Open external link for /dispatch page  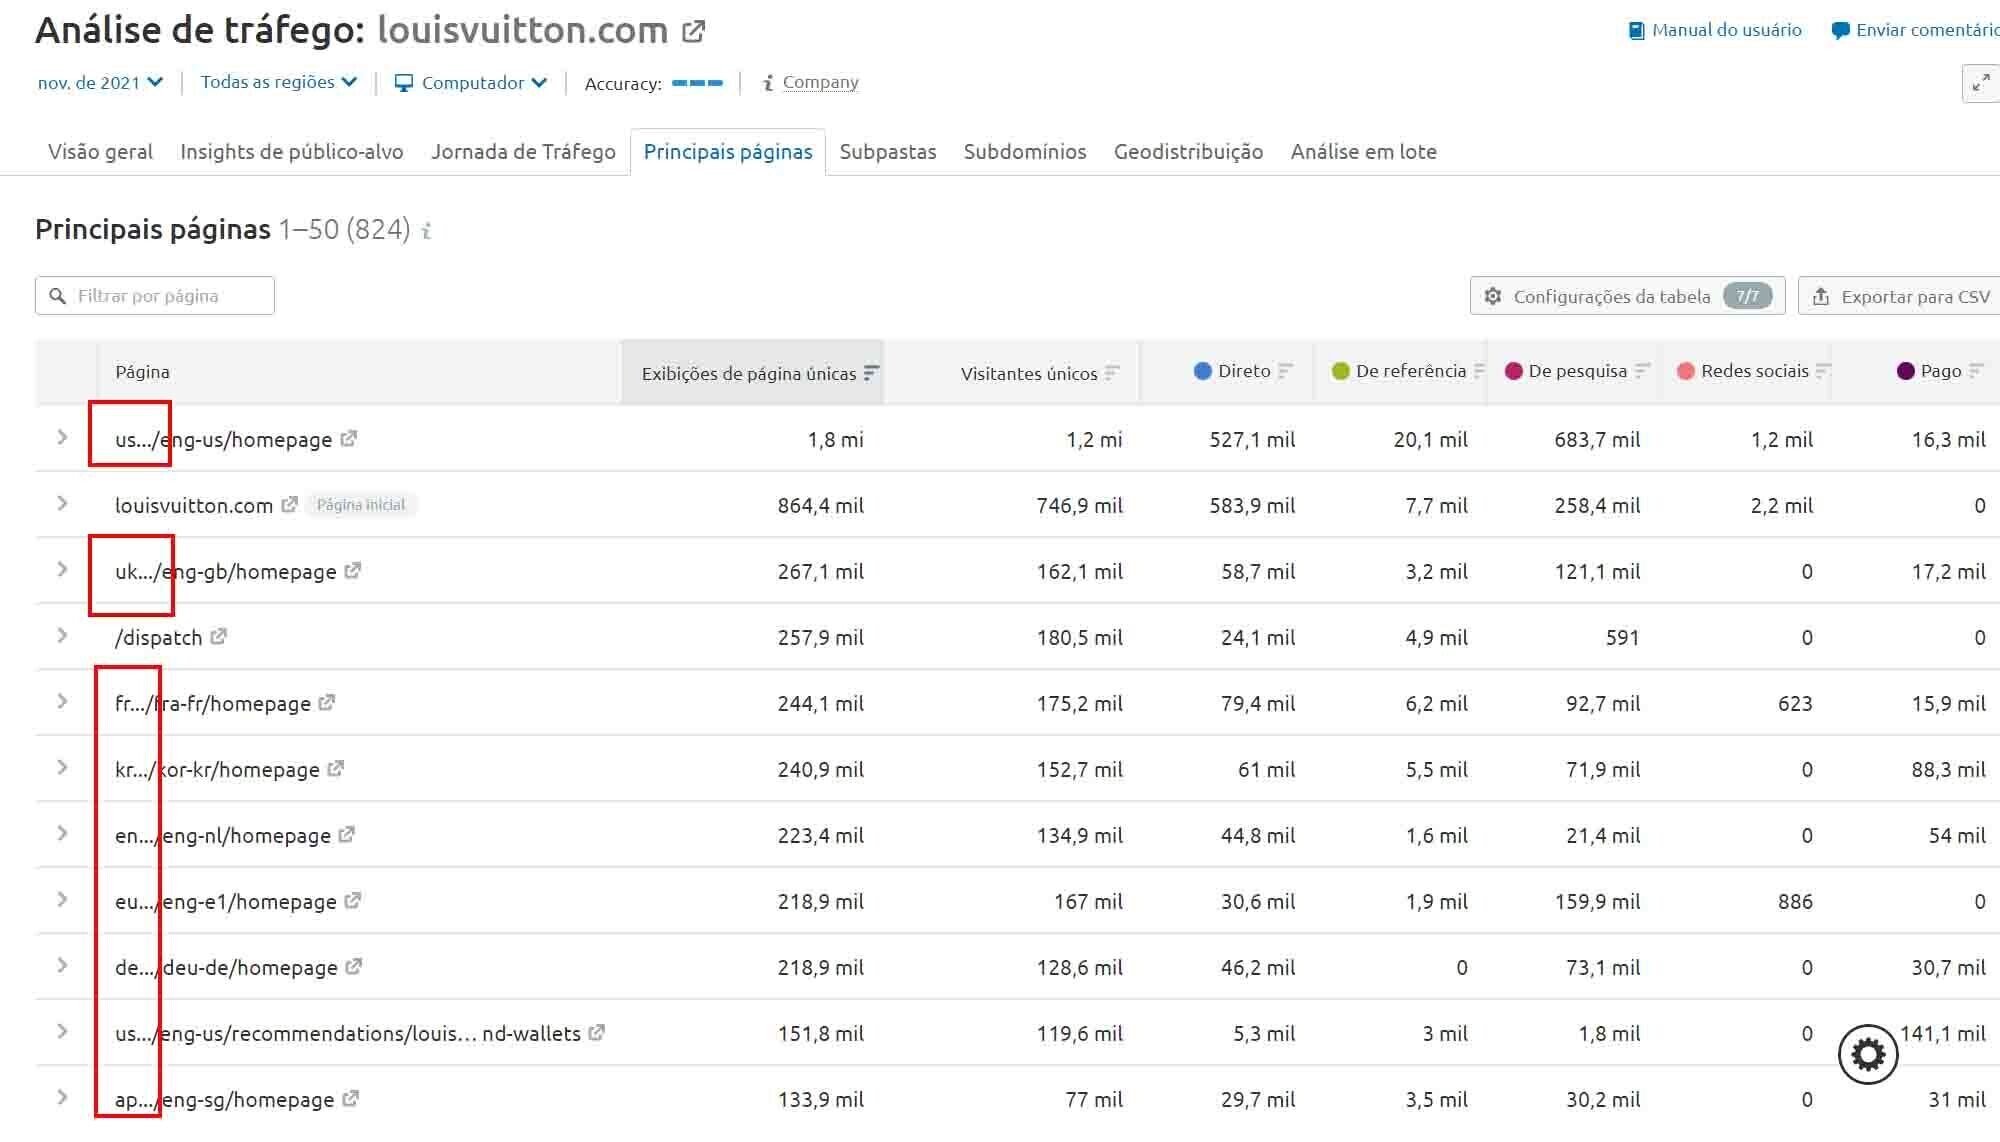[218, 637]
